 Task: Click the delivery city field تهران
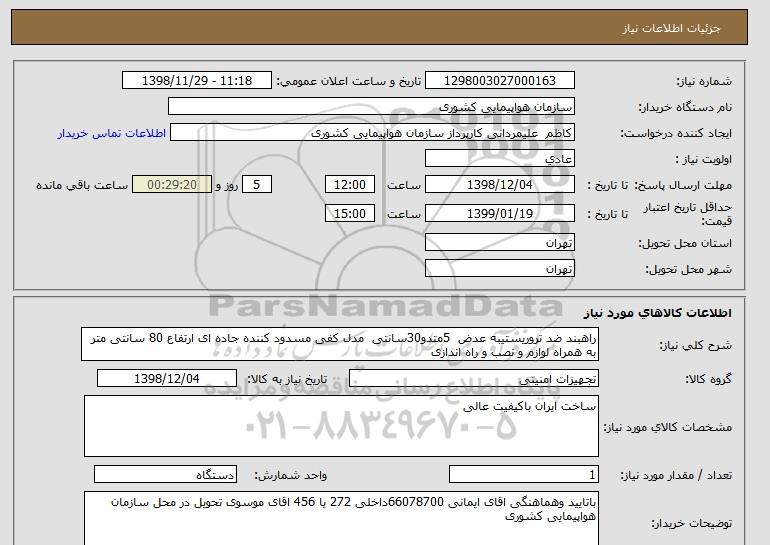point(499,269)
